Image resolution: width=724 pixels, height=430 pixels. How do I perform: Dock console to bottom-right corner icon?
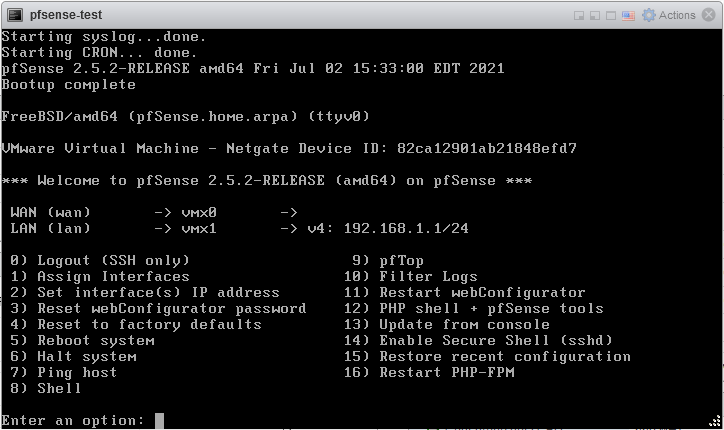pyautogui.click(x=579, y=15)
